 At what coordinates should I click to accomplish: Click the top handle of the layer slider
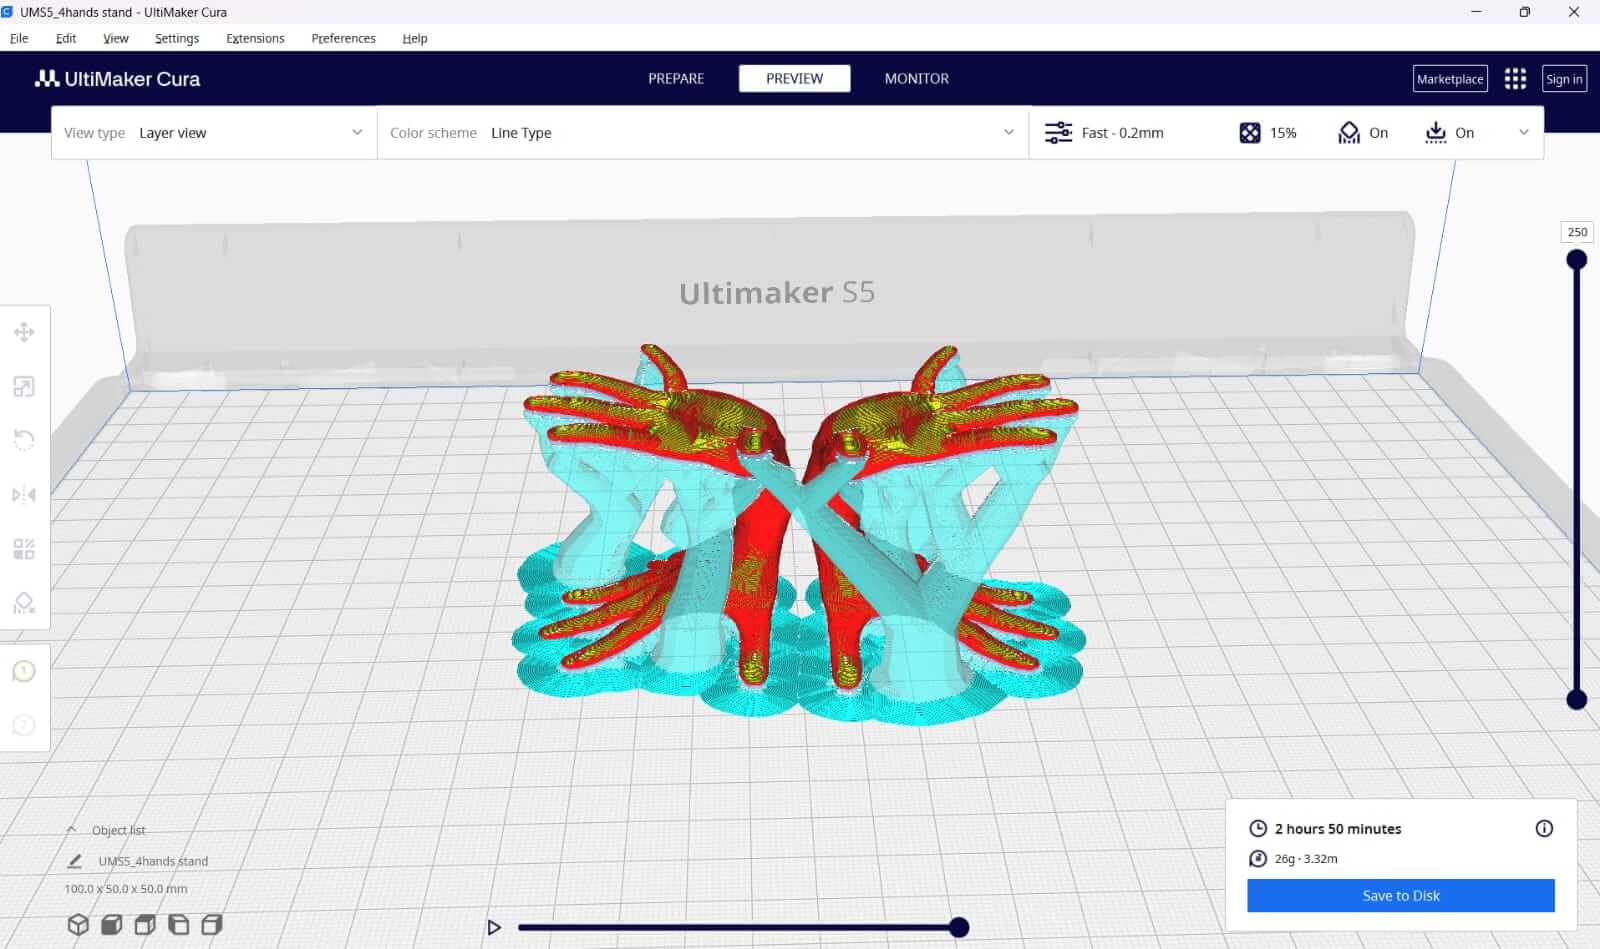pyautogui.click(x=1577, y=260)
